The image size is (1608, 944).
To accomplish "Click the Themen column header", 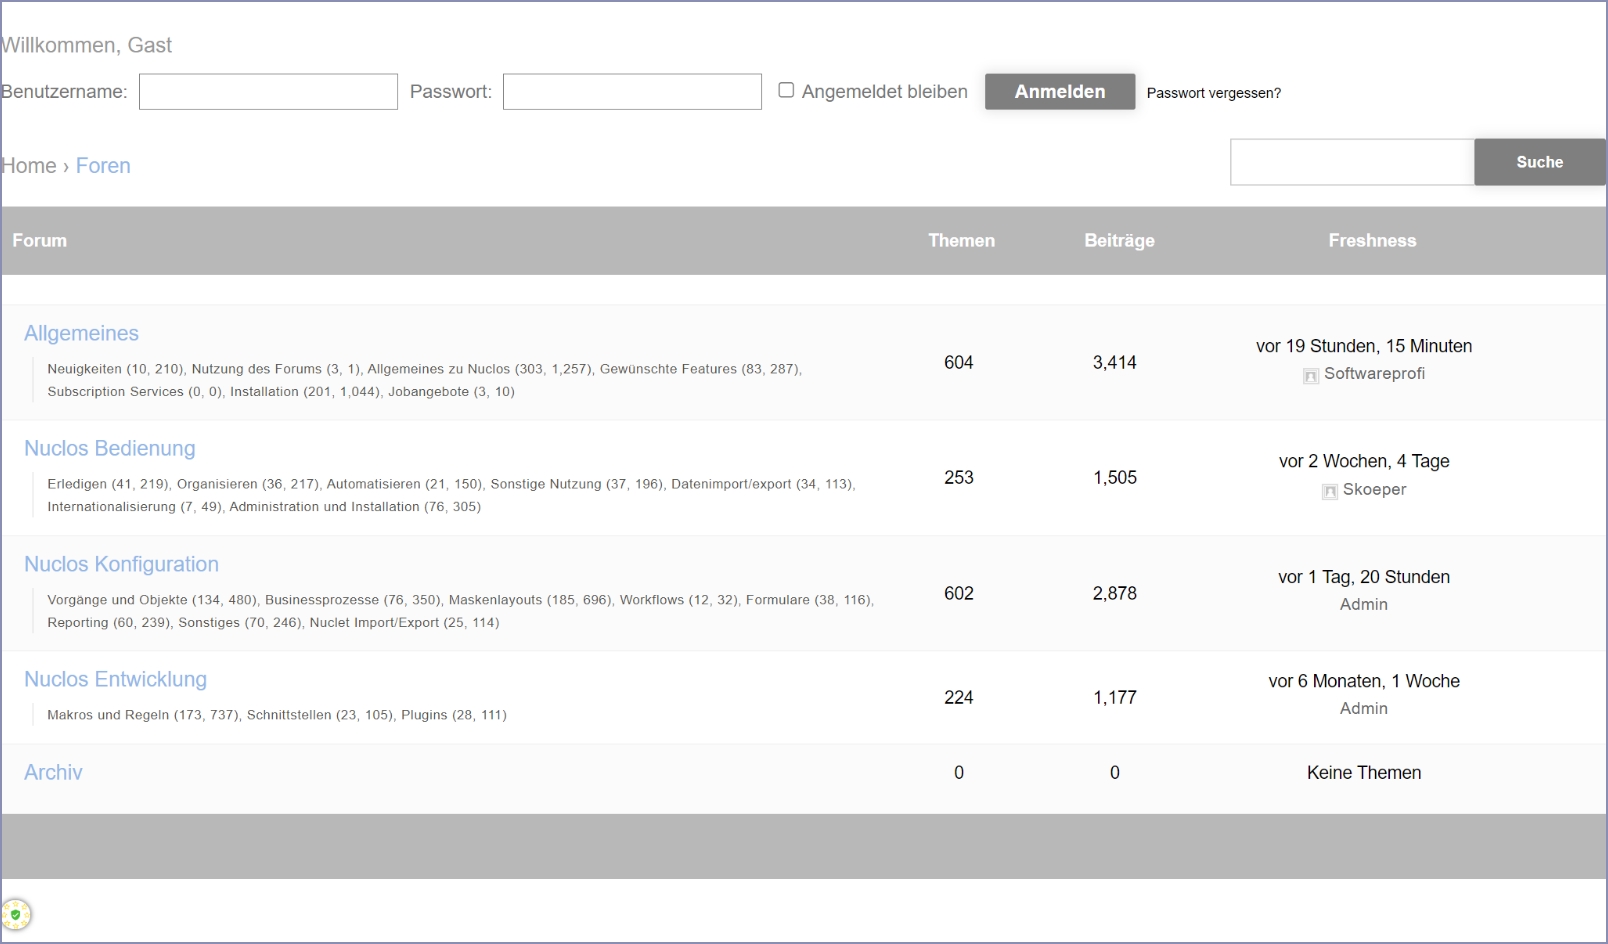I will coord(961,240).
